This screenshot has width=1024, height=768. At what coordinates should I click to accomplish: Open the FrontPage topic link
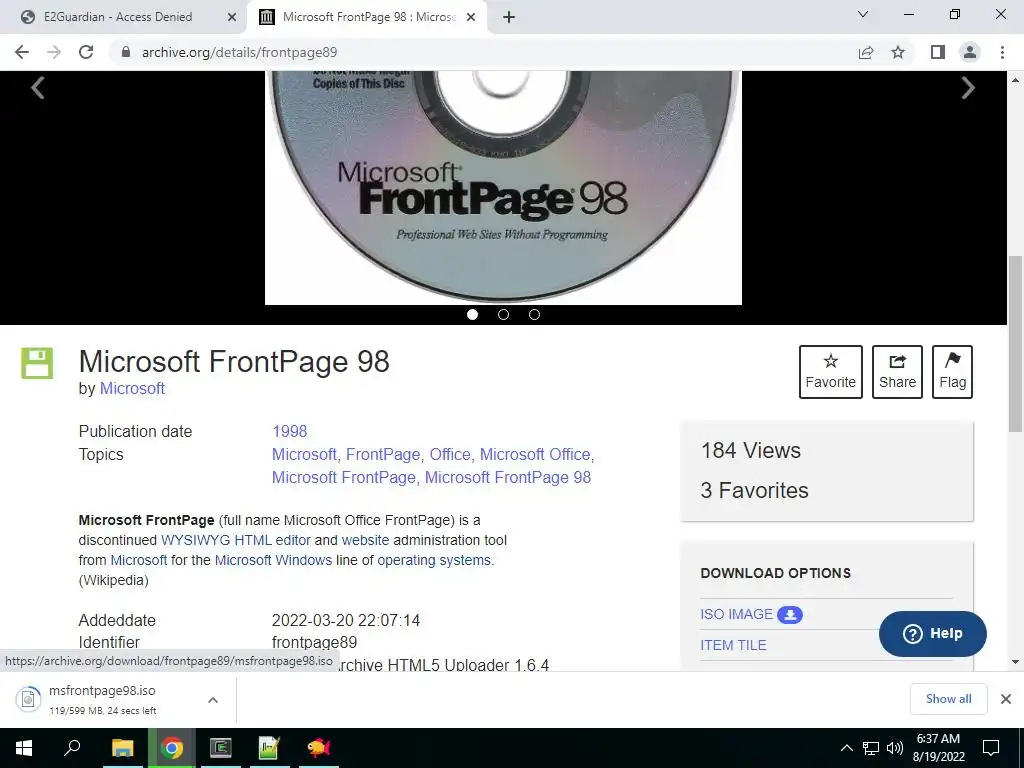(x=383, y=455)
